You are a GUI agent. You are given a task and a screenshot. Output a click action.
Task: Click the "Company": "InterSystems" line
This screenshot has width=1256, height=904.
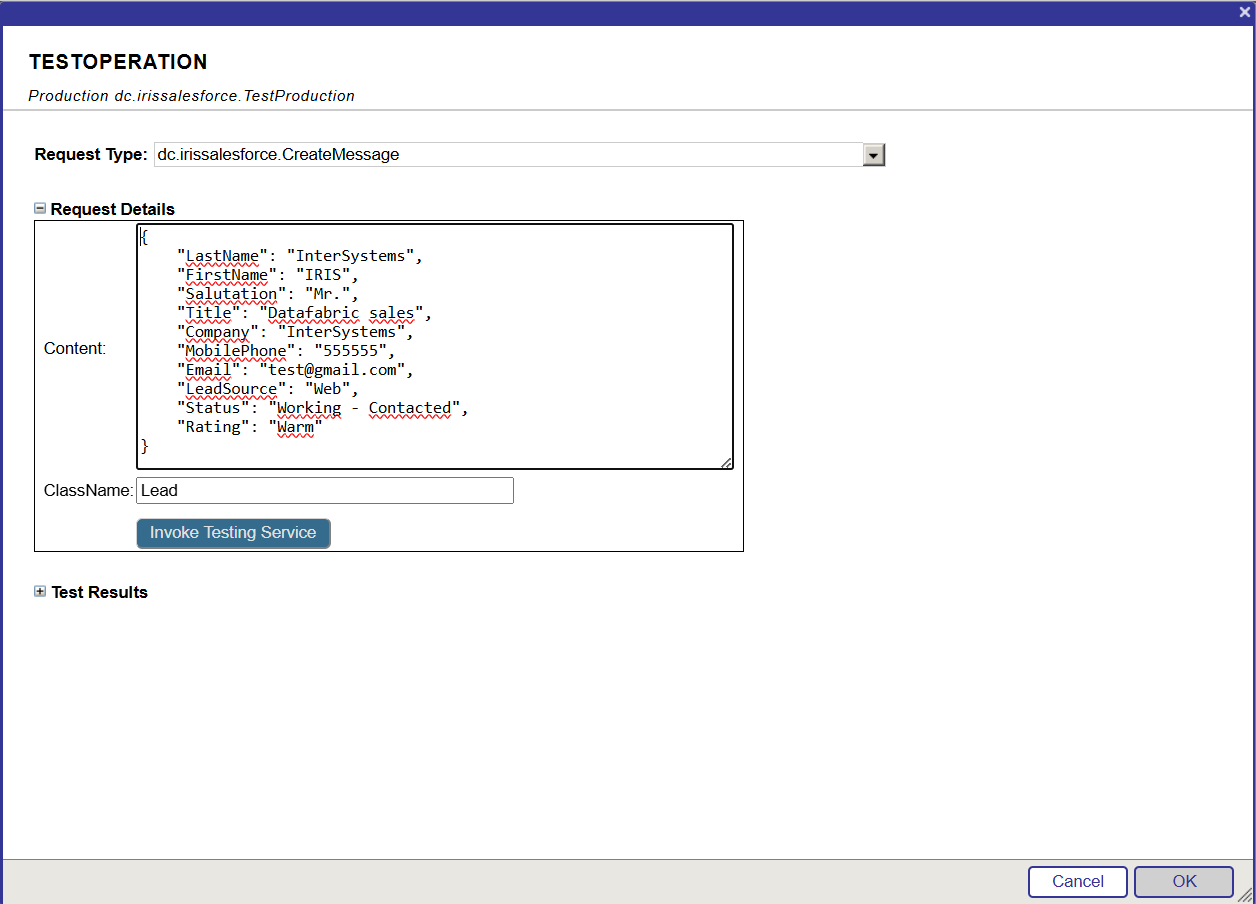click(296, 332)
